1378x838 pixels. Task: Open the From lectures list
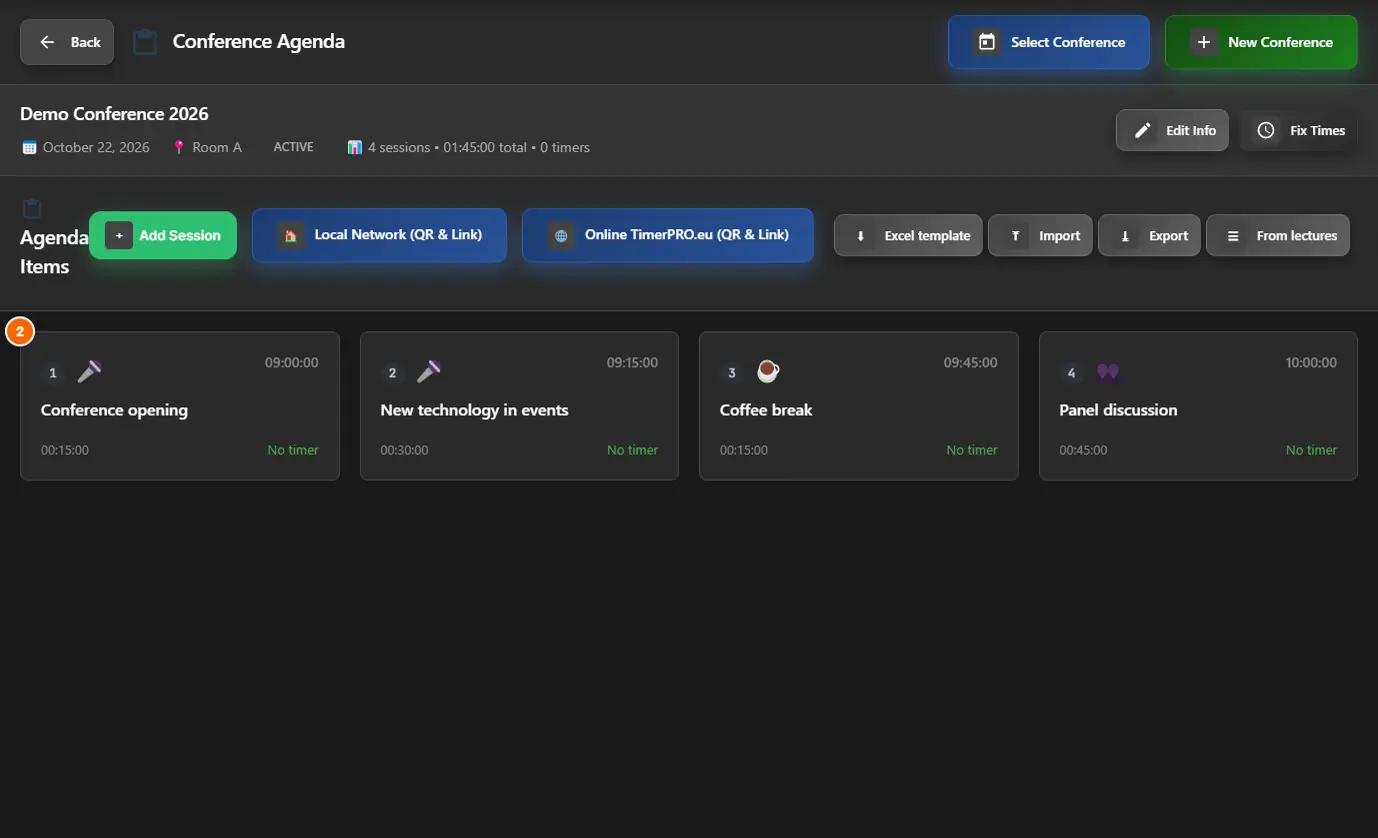click(x=1278, y=236)
